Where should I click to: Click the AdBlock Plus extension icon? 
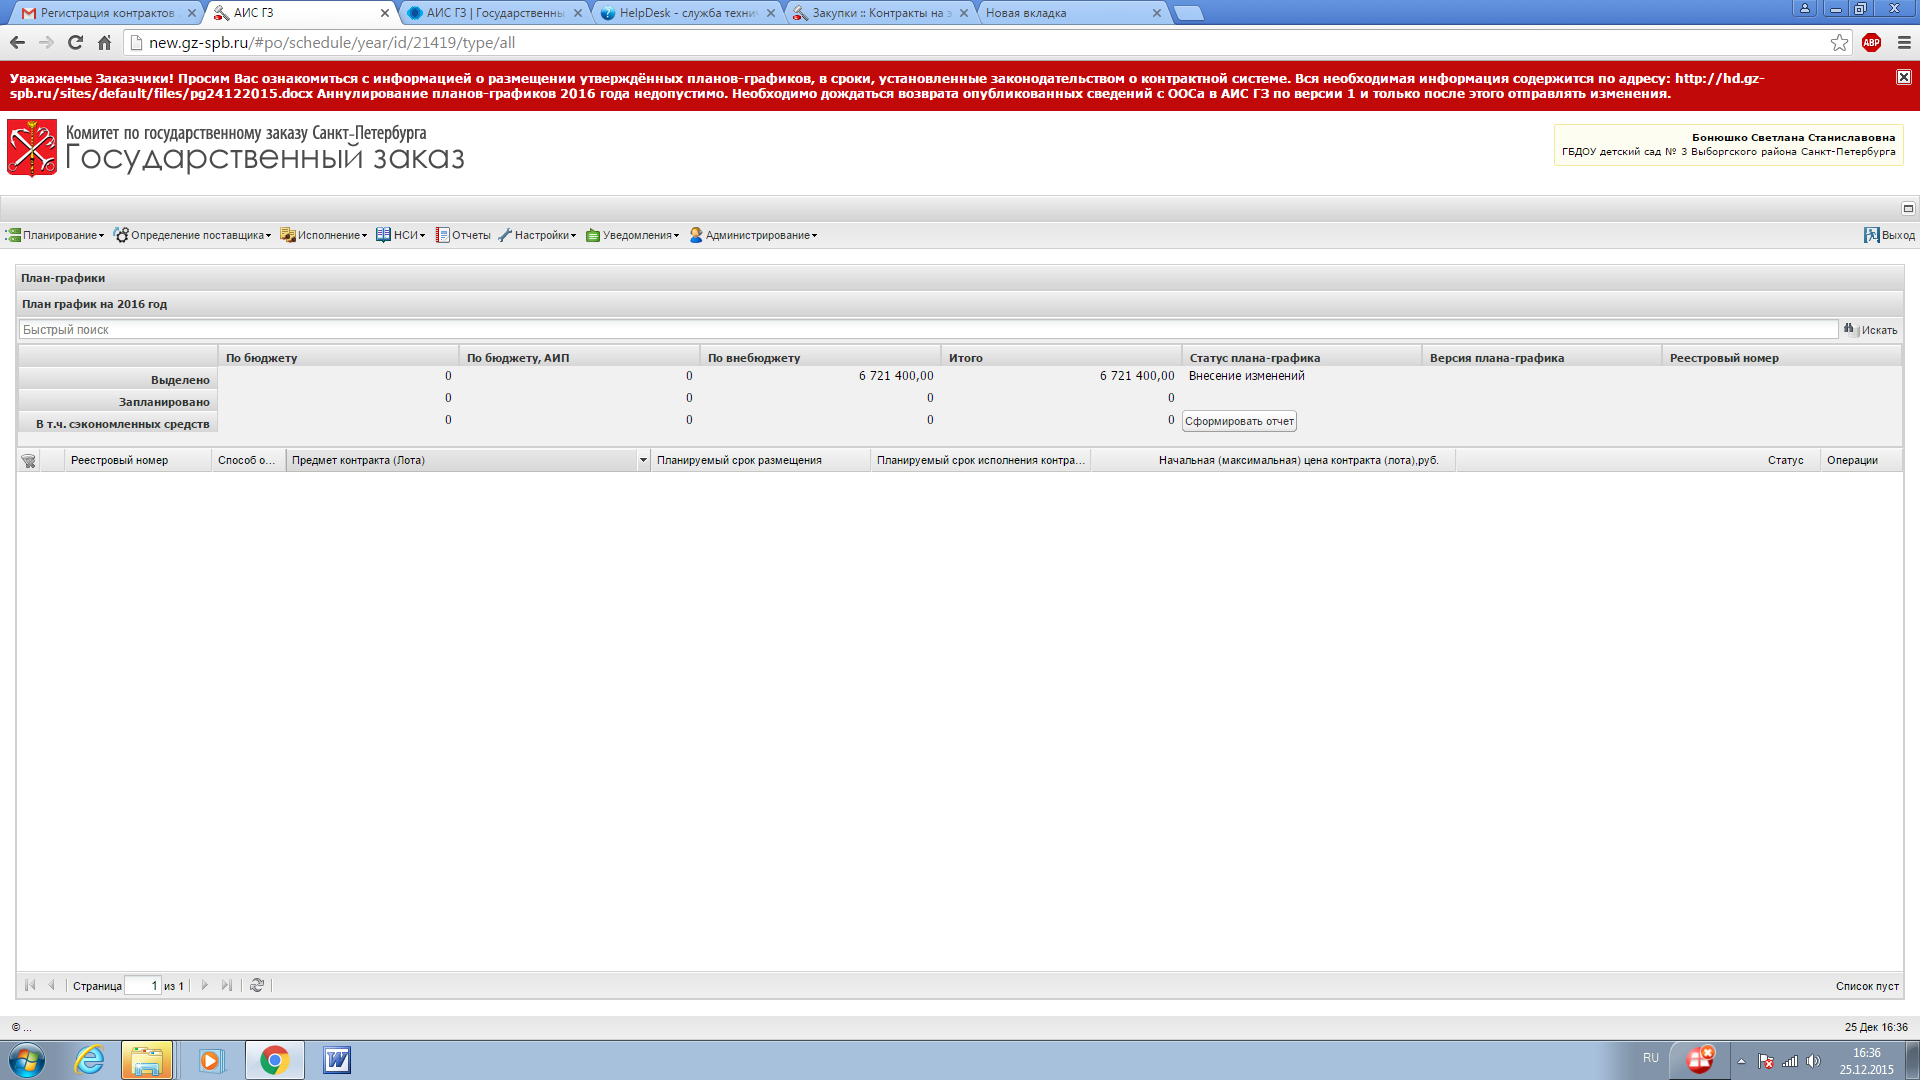coord(1872,42)
